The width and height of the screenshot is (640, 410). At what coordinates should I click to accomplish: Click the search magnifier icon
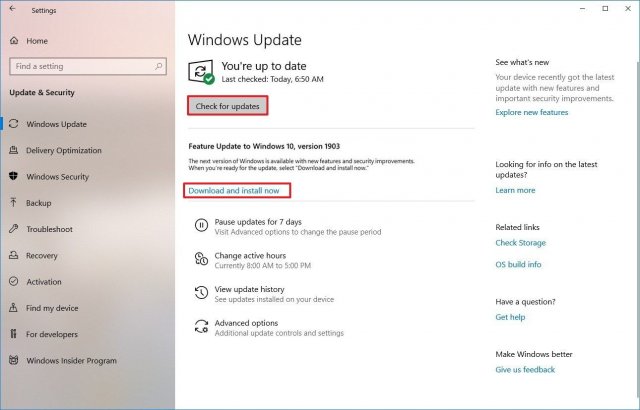click(159, 66)
